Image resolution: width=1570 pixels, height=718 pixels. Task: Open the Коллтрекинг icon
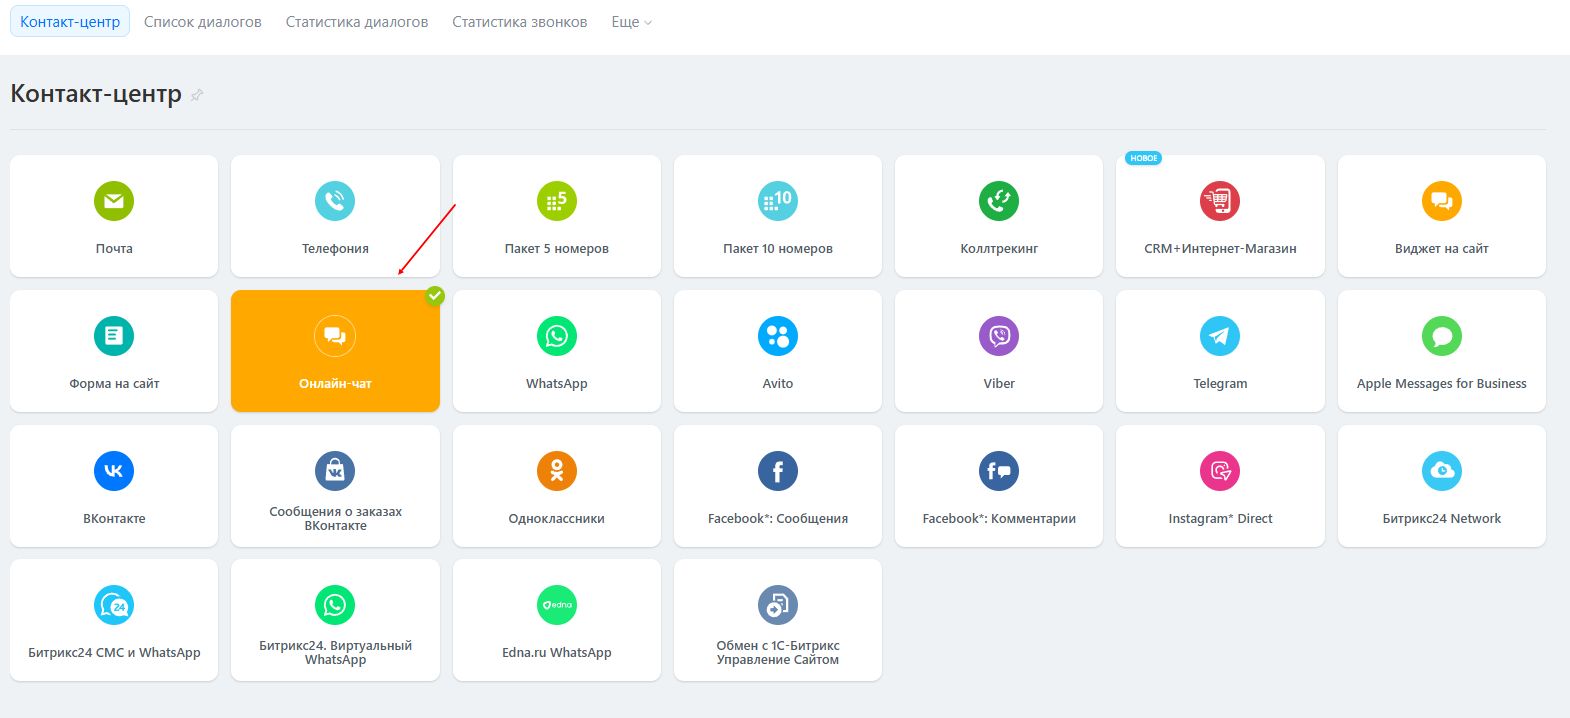pyautogui.click(x=998, y=201)
